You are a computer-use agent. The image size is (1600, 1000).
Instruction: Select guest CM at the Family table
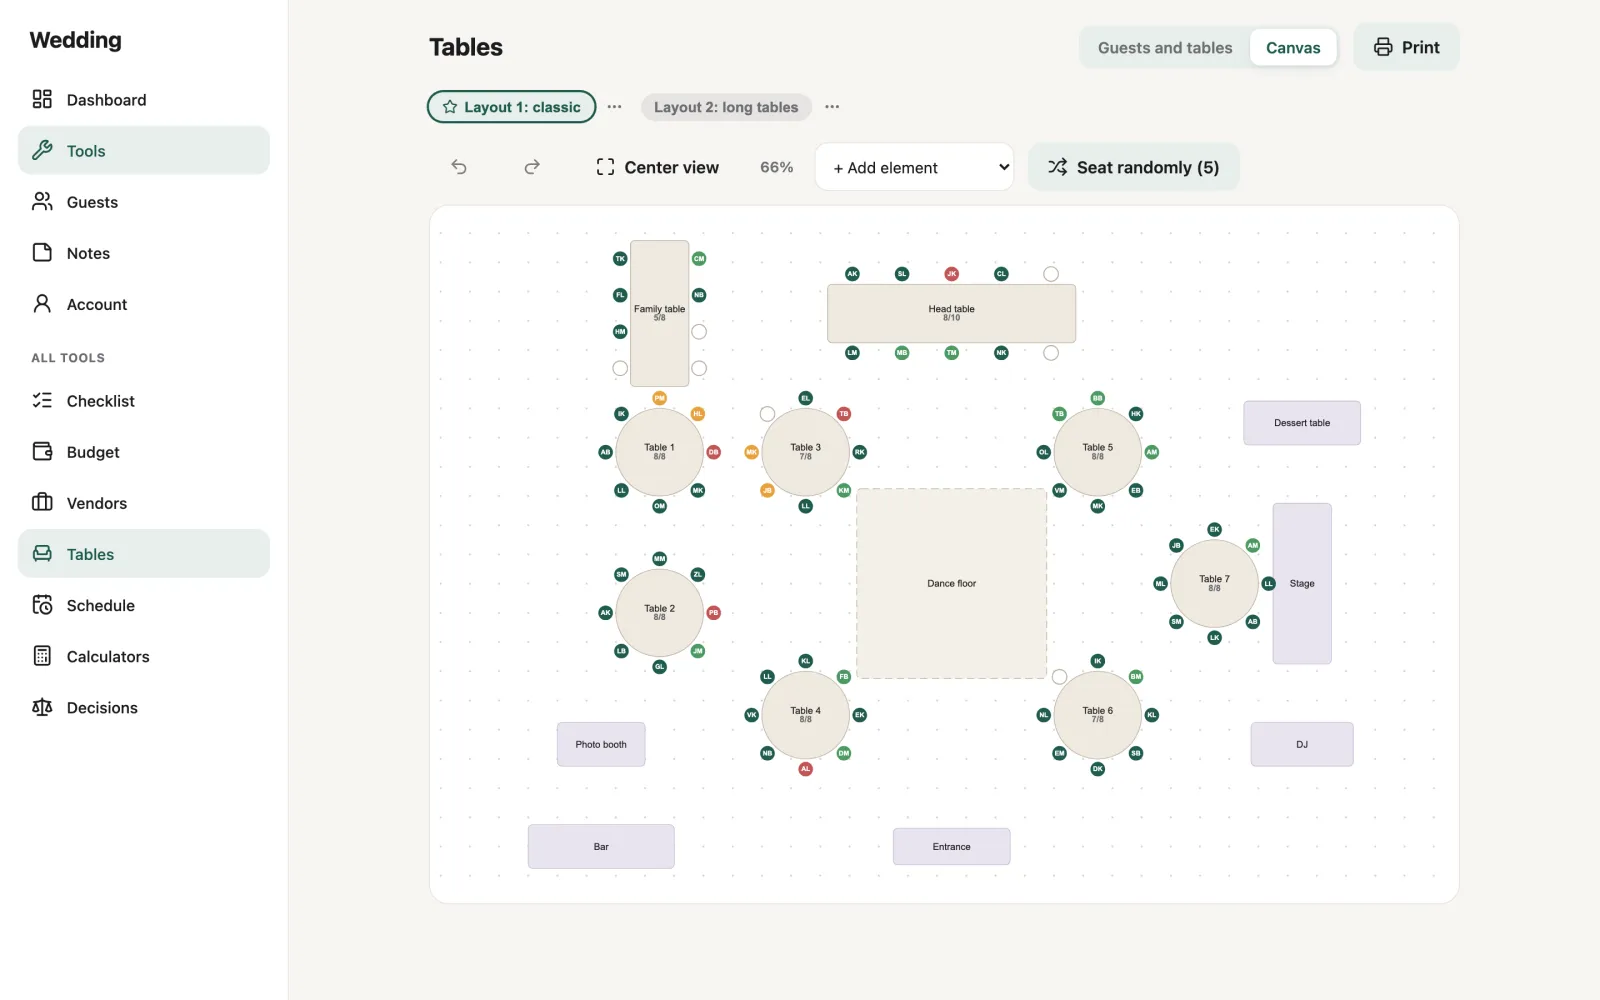[699, 259]
